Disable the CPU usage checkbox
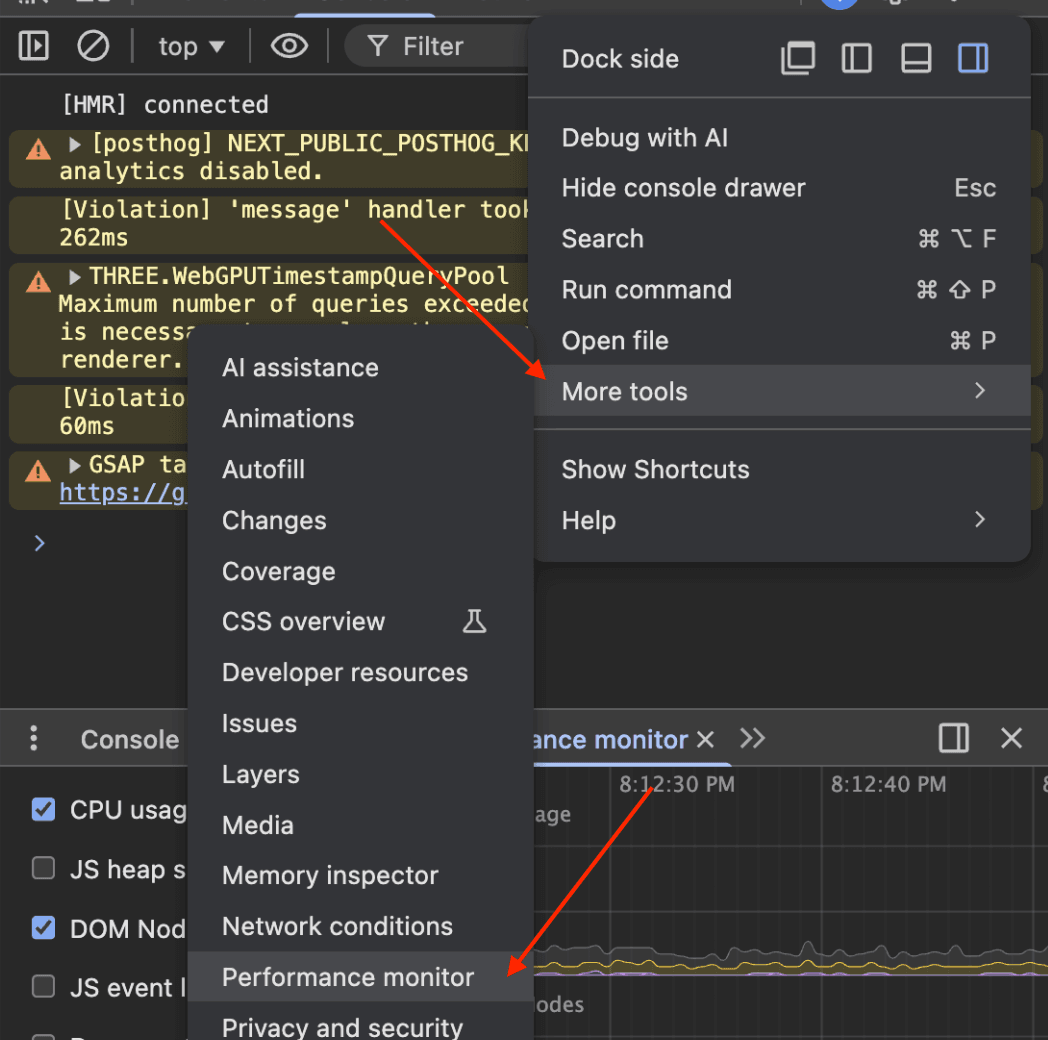This screenshot has width=1048, height=1040. (x=43, y=809)
